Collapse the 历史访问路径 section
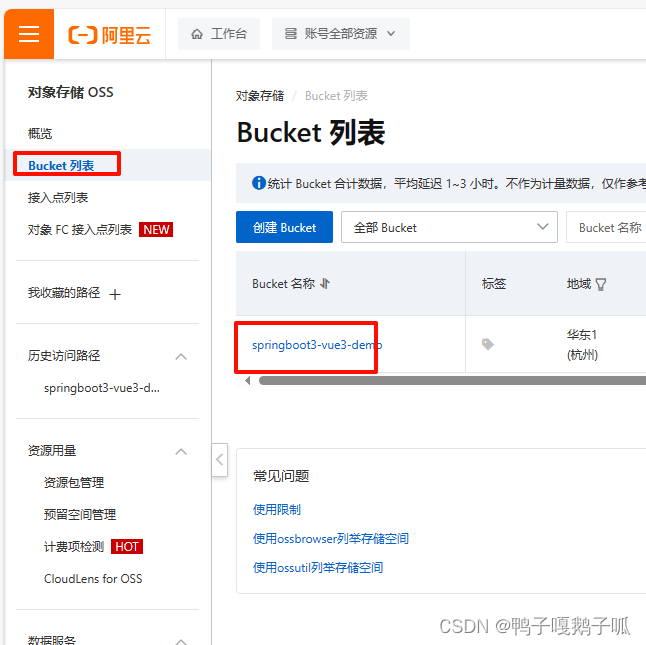Screen dimensions: 646x645 click(x=181, y=356)
